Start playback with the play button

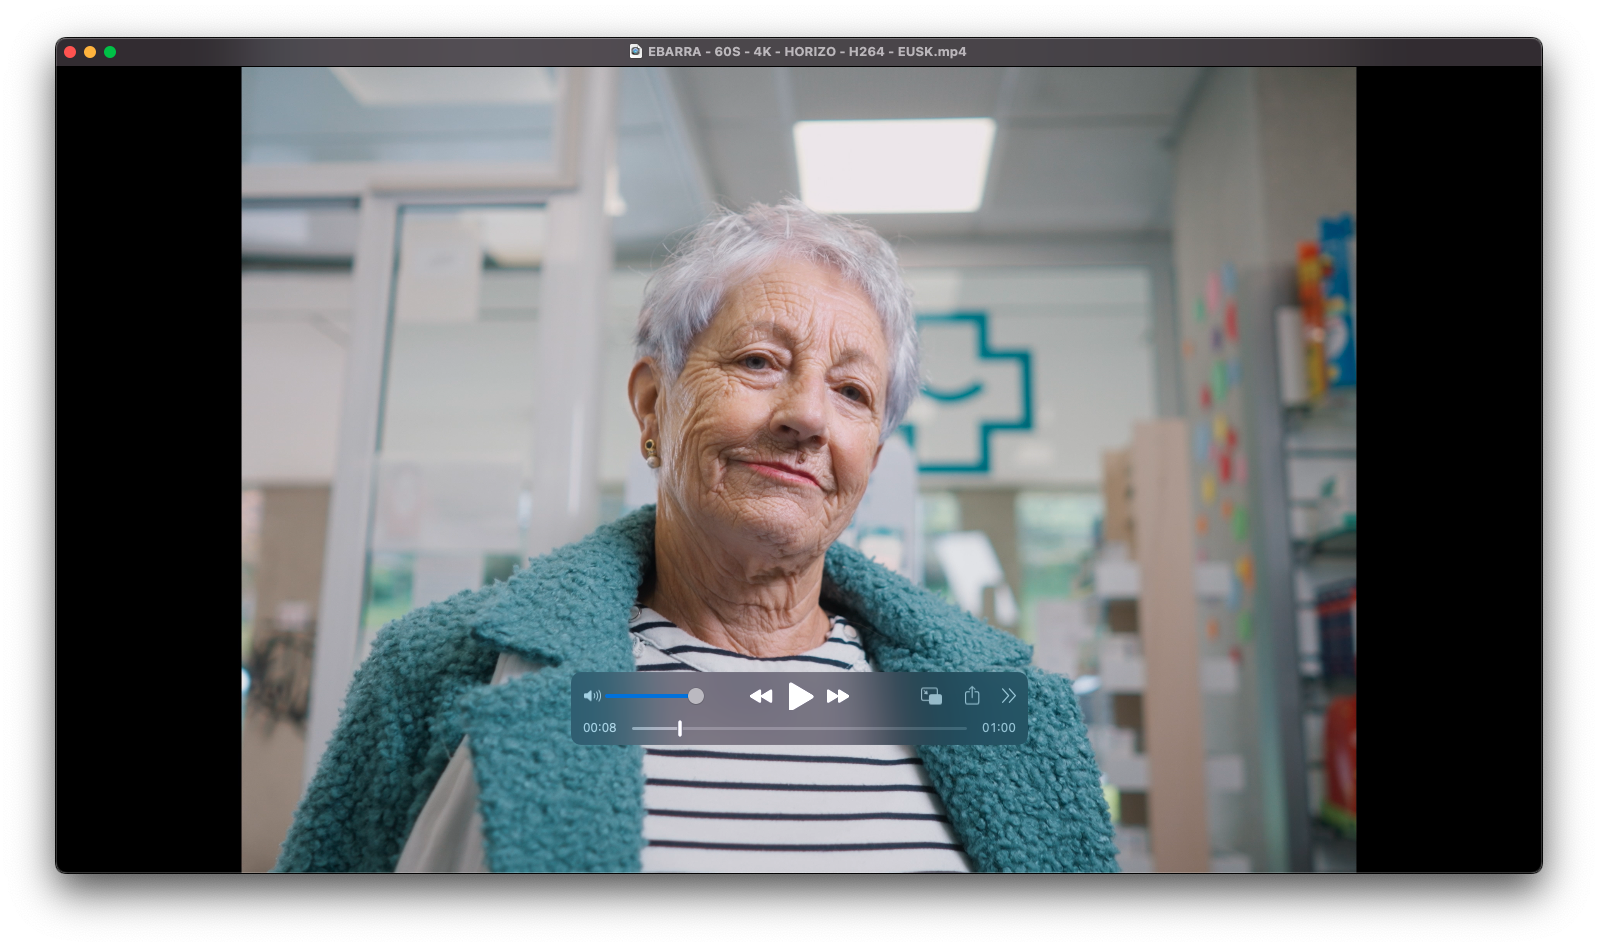click(800, 696)
